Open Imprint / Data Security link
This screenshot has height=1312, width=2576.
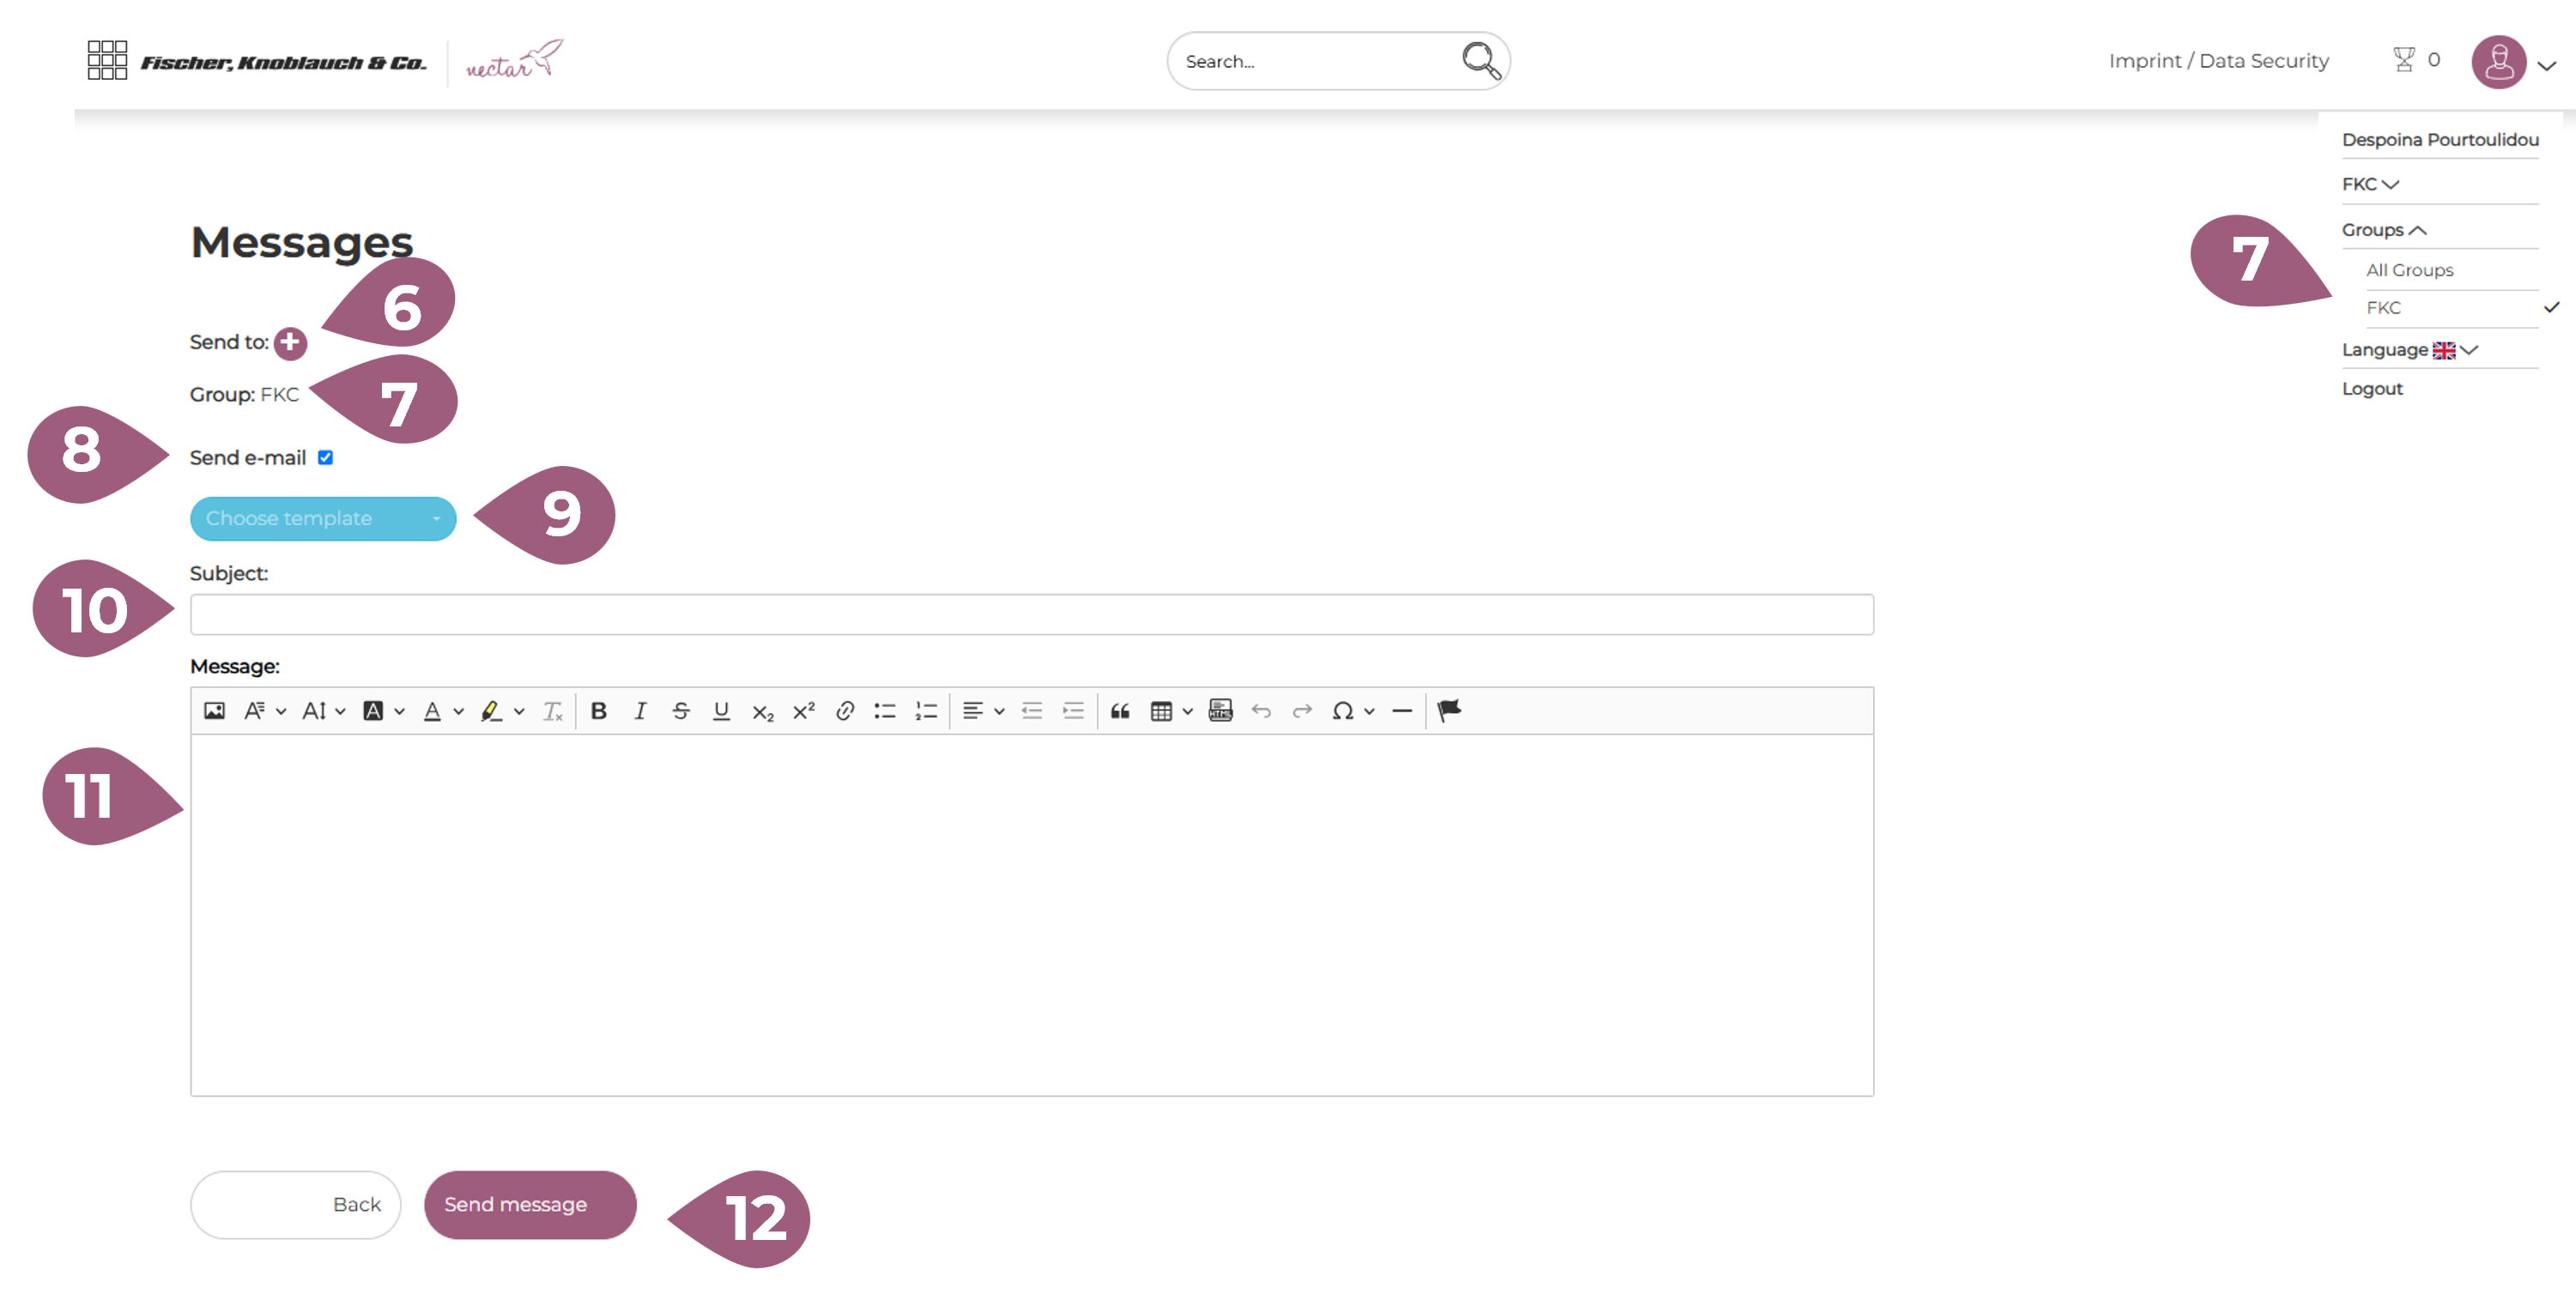pos(2218,61)
